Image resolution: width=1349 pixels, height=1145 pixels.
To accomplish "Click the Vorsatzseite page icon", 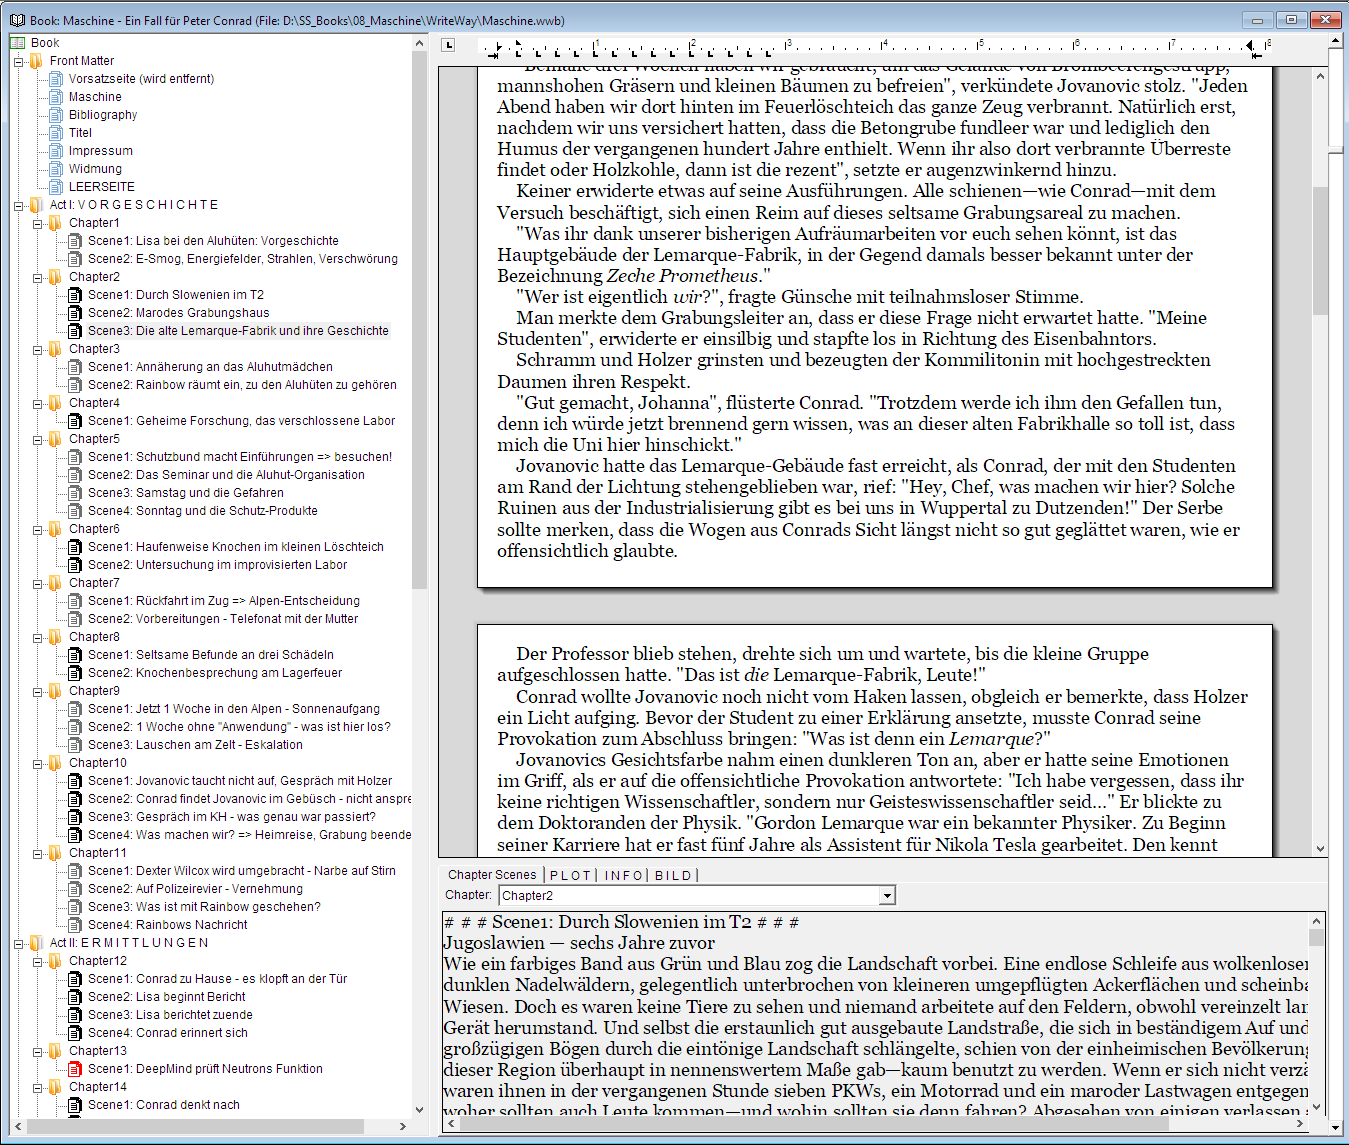I will point(56,79).
